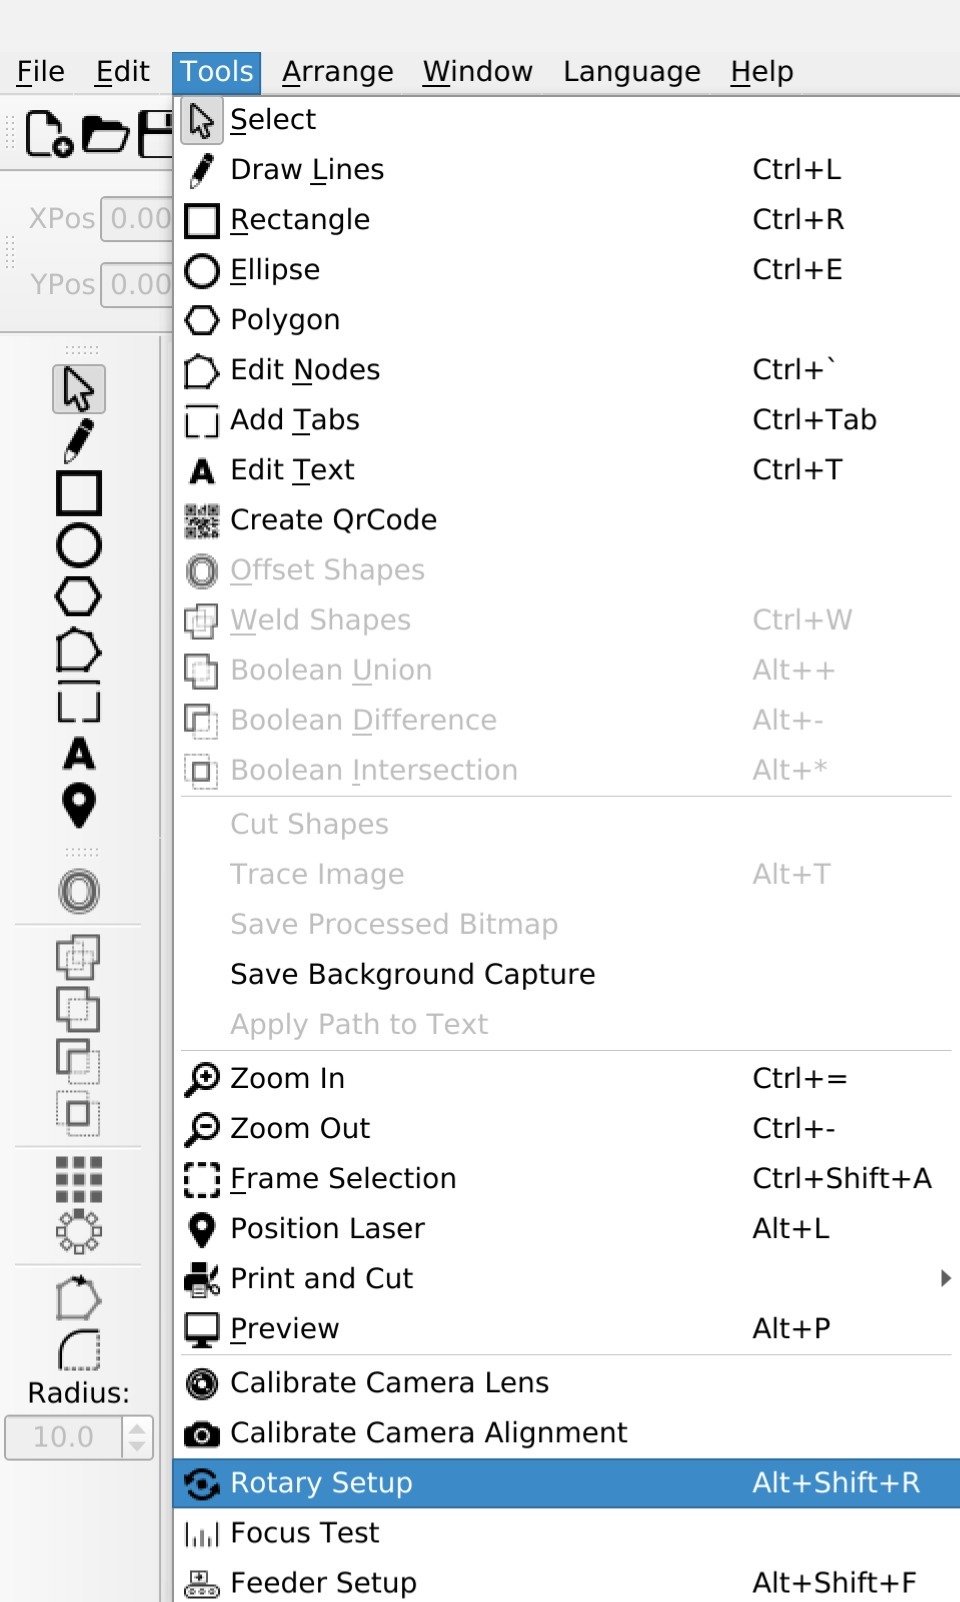This screenshot has height=1602, width=960.
Task: Select the Circular Array tool in sidebar
Action: pos(79,1232)
